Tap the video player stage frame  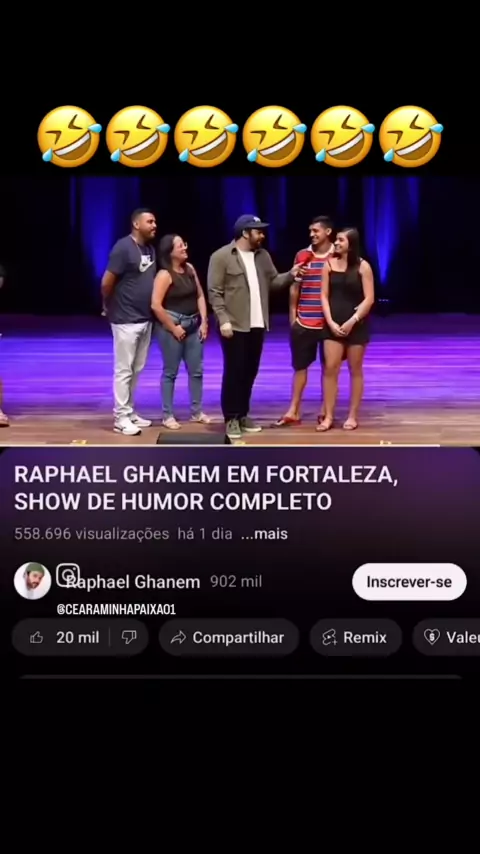pos(240,310)
